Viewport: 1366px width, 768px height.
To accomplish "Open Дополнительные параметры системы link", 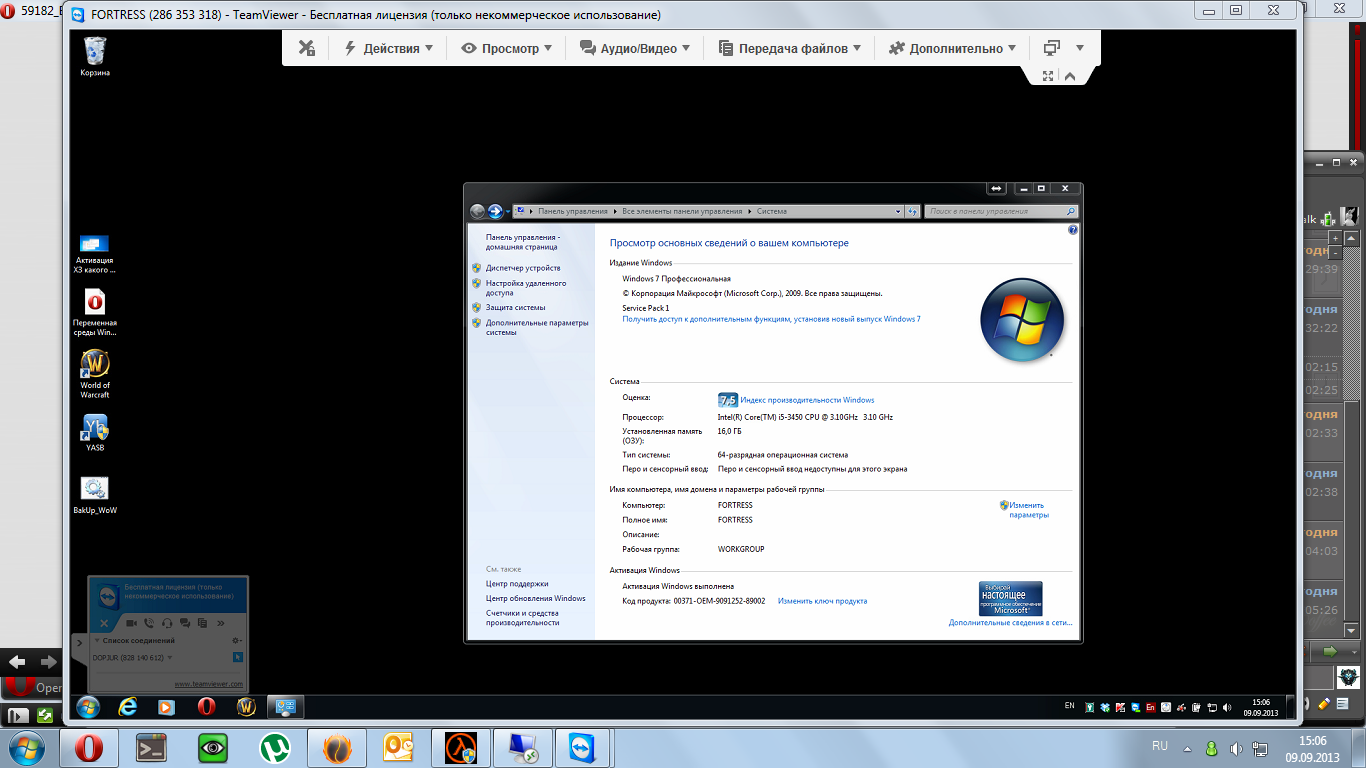I will click(537, 327).
